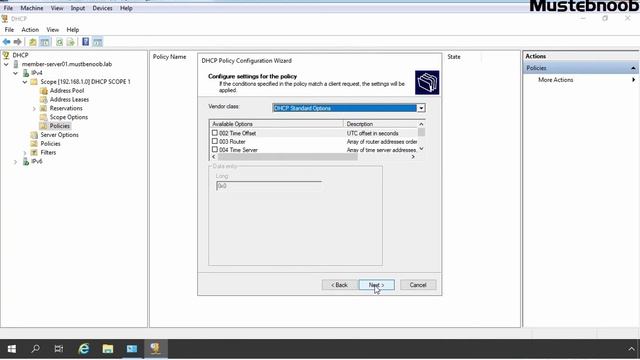The image size is (640, 360).
Task: Check the 002 Time Offset option
Action: (215, 133)
